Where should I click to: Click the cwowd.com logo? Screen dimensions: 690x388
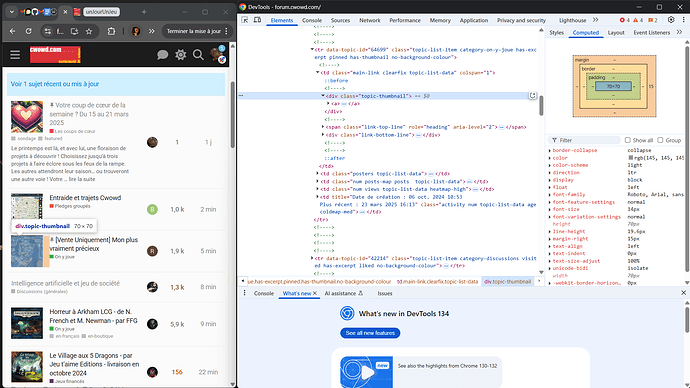click(55, 55)
